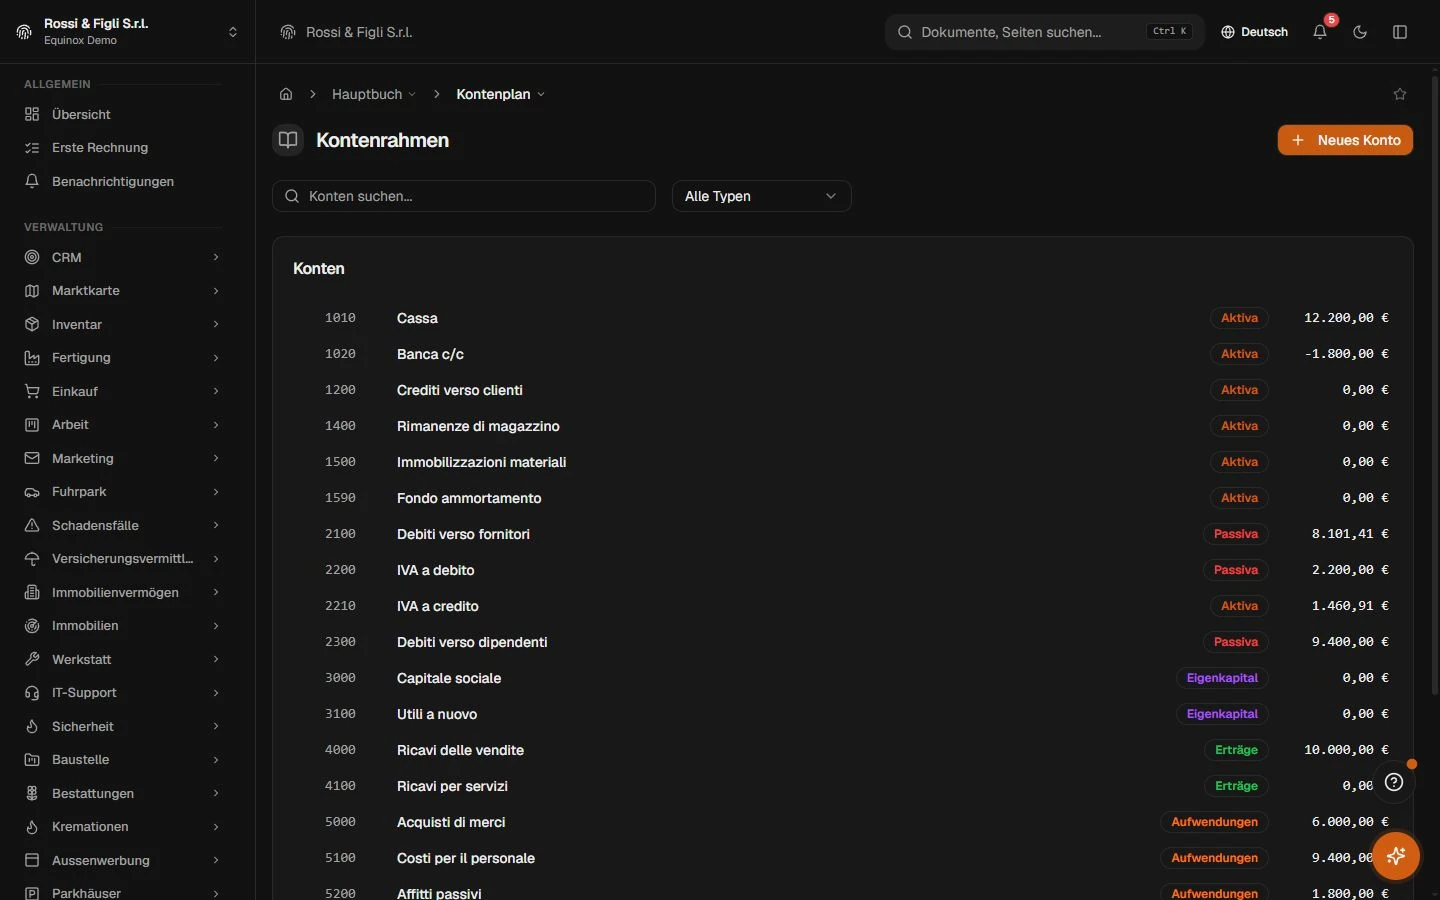1440x900 pixels.
Task: Click the Fuhrpark car icon
Action: pos(32,492)
